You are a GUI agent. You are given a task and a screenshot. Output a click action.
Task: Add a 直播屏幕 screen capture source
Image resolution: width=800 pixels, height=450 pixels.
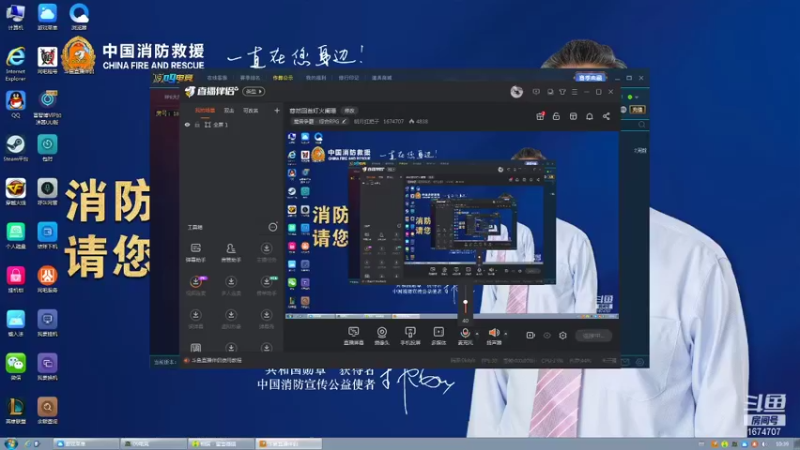pyautogui.click(x=353, y=336)
